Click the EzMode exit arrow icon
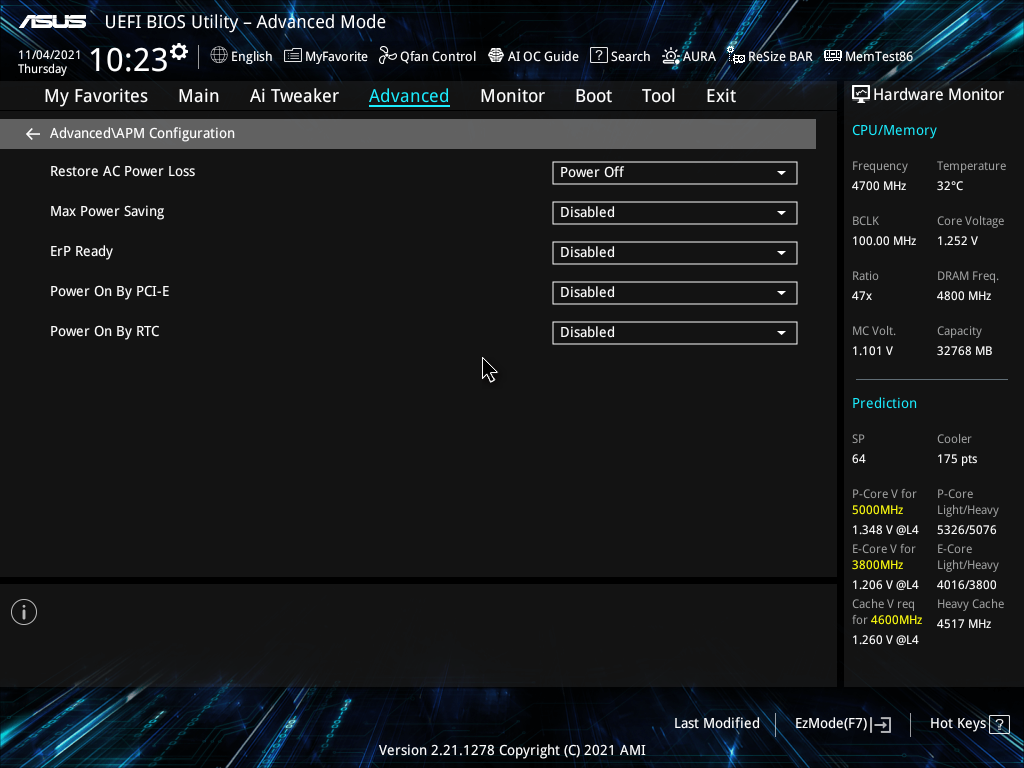The image size is (1024, 768). pos(881,724)
